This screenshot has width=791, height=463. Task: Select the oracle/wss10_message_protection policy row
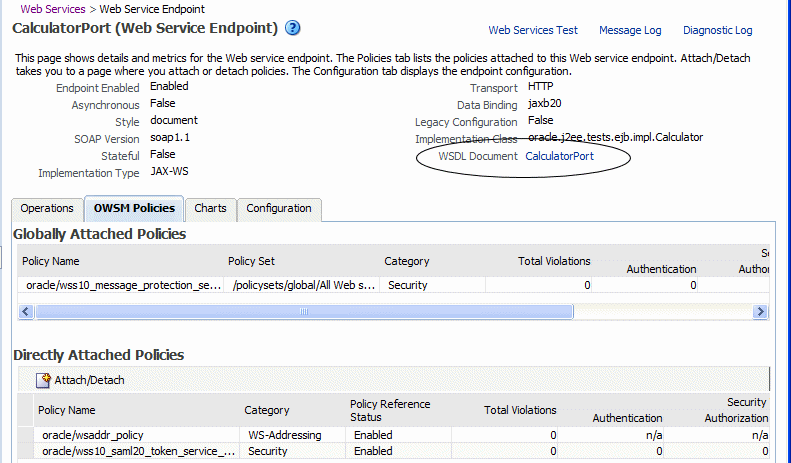click(123, 285)
